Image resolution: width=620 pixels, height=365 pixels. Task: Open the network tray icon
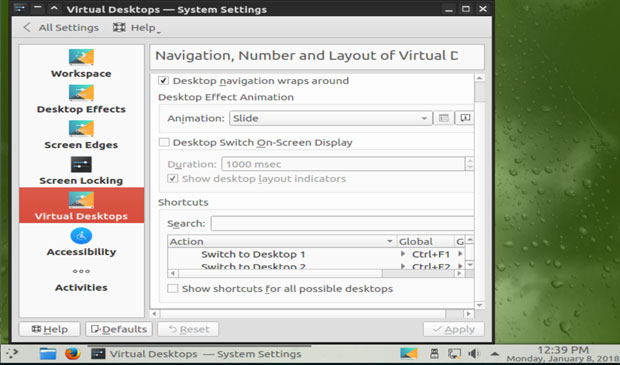(x=454, y=353)
